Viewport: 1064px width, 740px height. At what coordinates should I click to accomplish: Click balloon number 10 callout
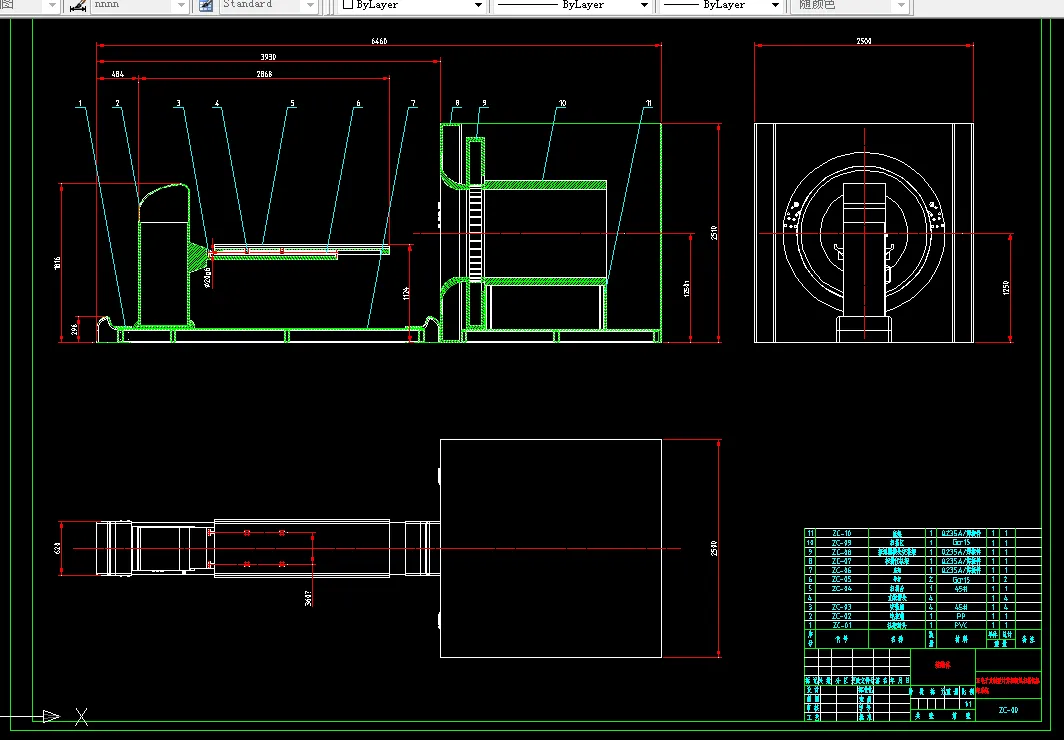click(x=562, y=103)
